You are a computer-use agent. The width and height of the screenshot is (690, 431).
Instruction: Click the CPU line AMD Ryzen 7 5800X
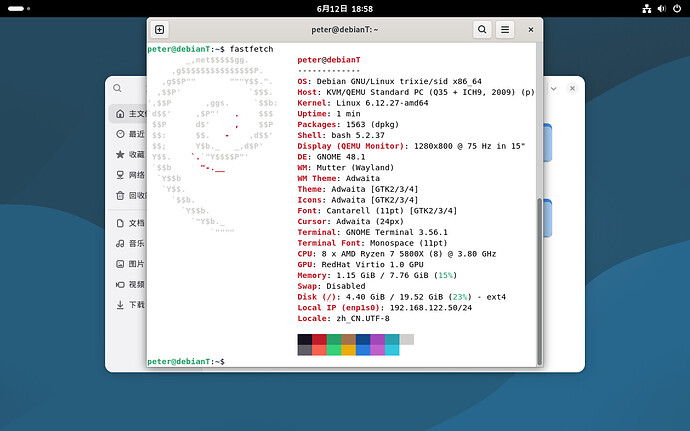pyautogui.click(x=396, y=254)
